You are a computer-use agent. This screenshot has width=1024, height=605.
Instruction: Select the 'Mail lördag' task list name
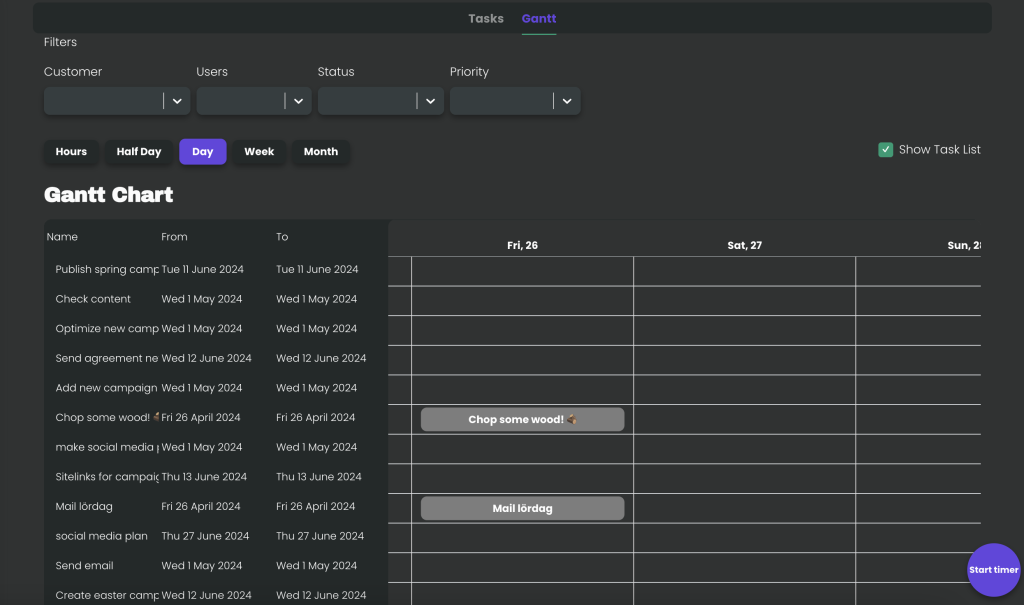[x=84, y=506]
